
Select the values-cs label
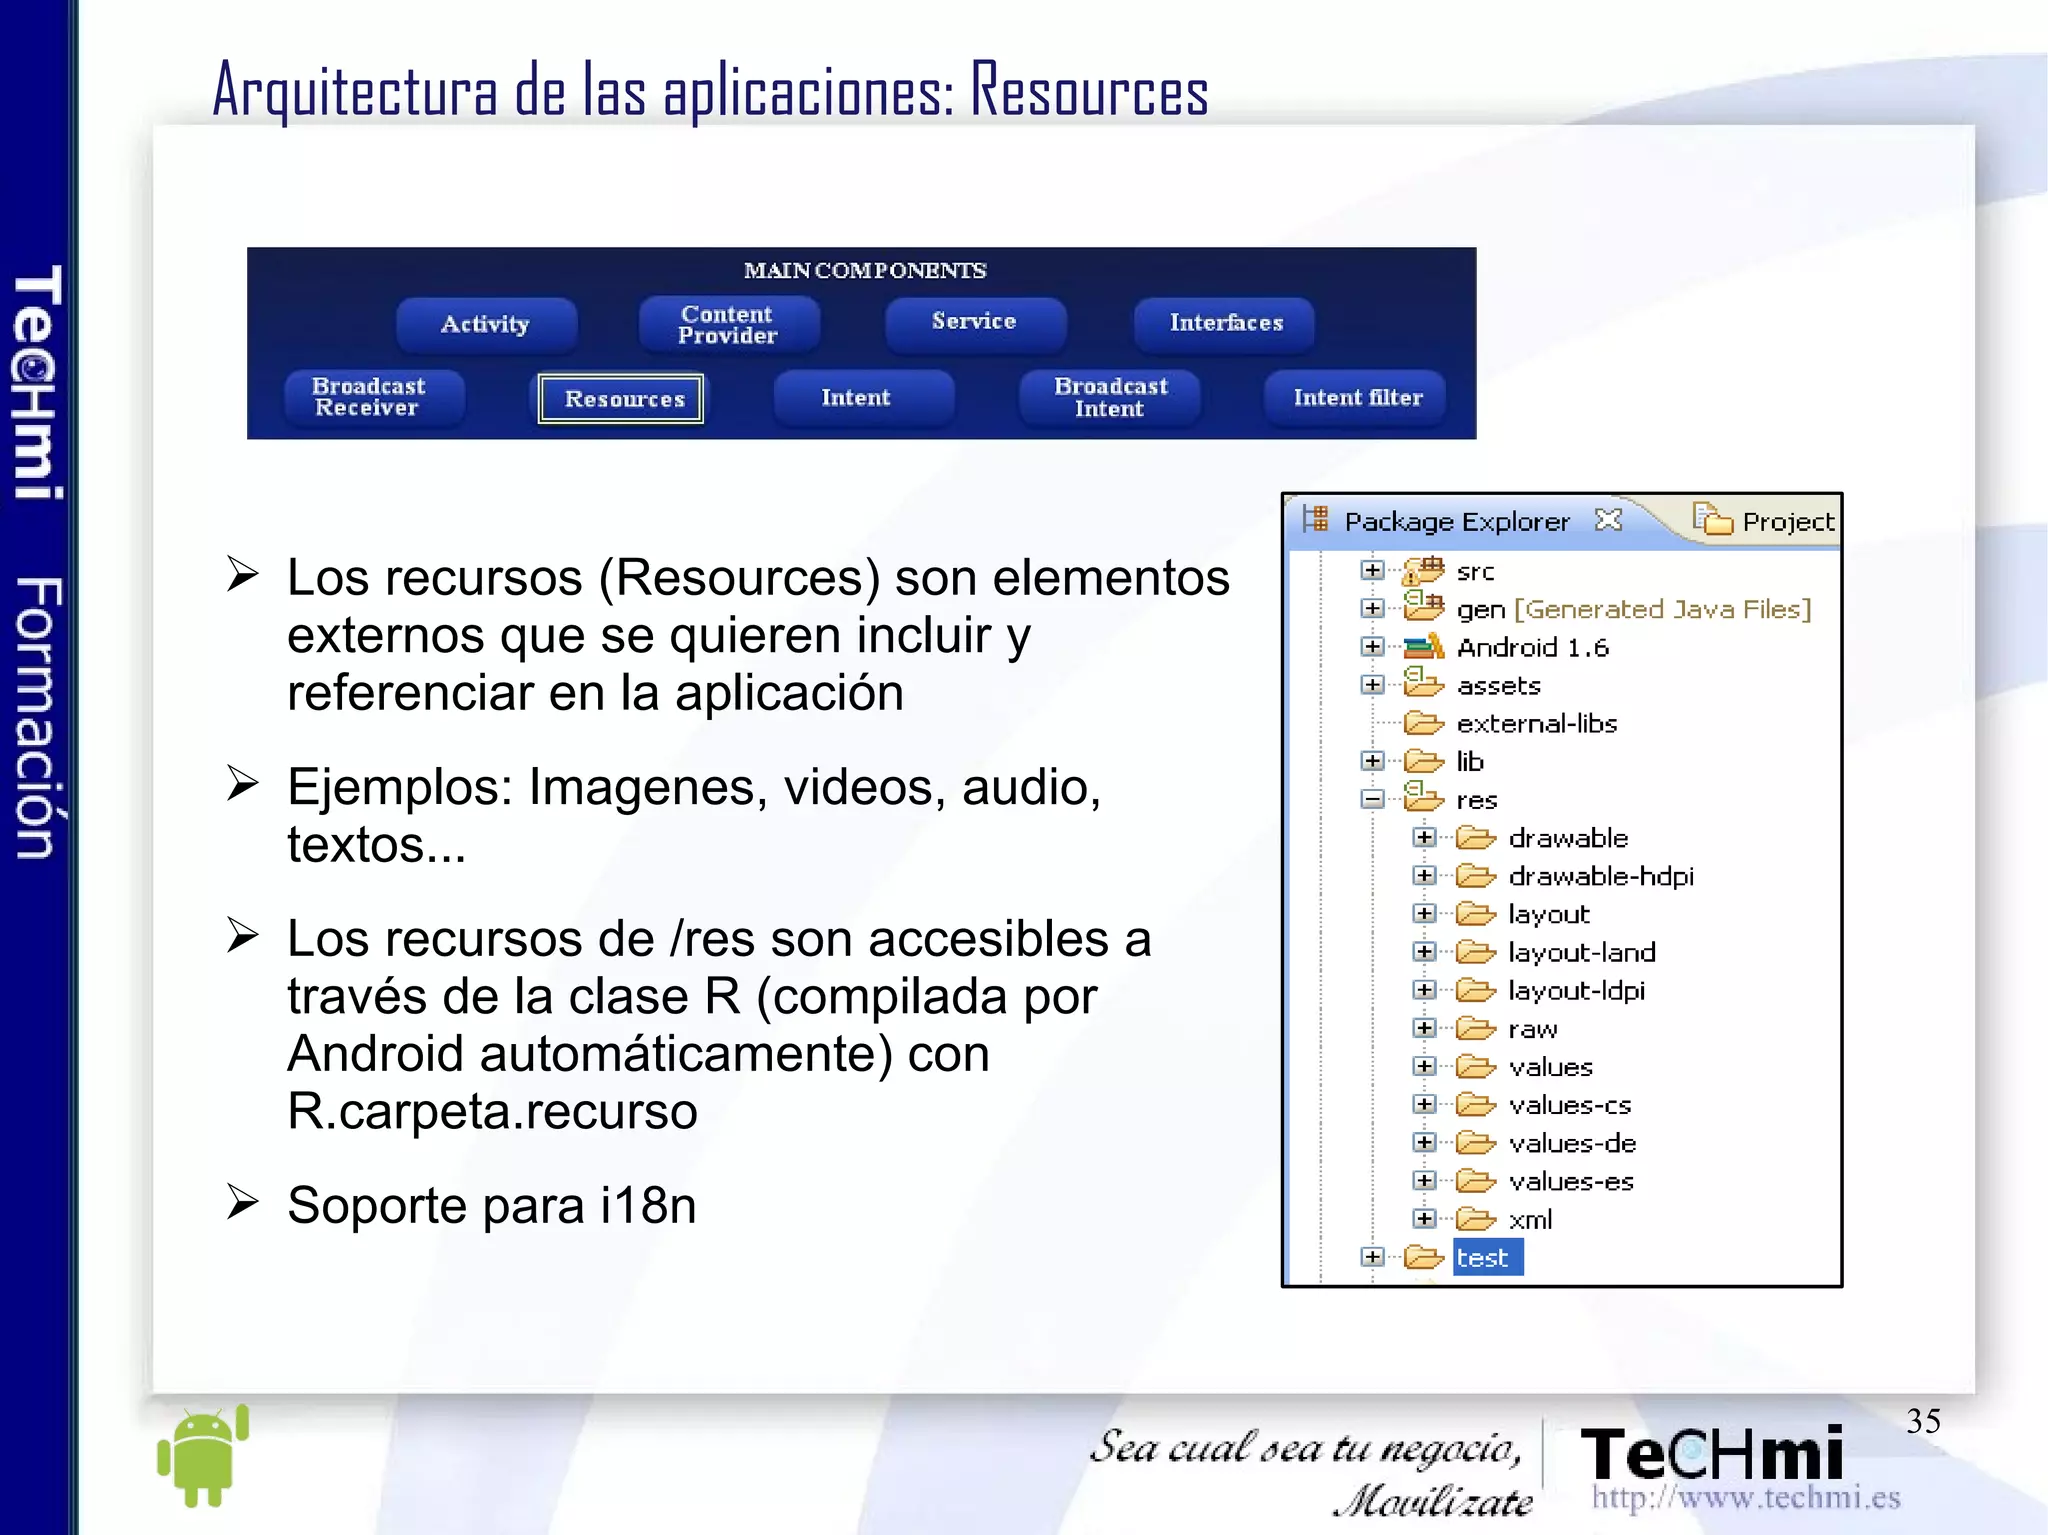1570,1105
